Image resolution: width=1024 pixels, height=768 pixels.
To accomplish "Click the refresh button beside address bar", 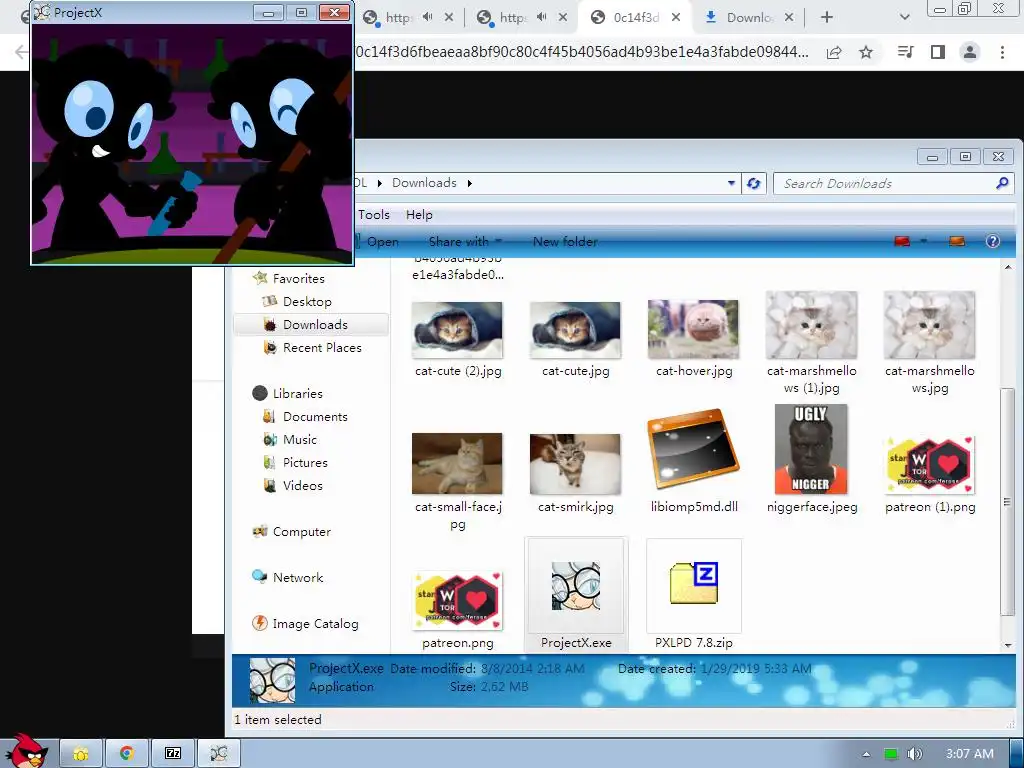I will (753, 184).
